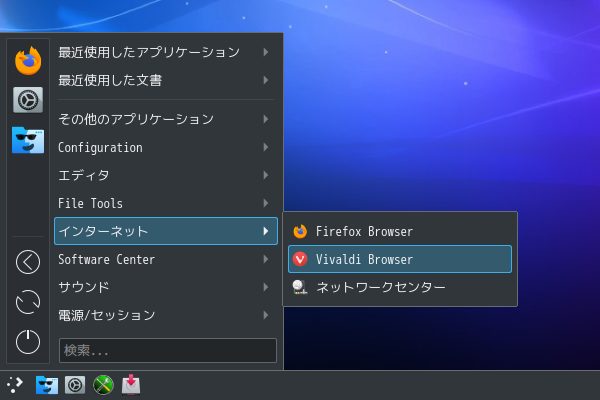The width and height of the screenshot is (600, 400).
Task: Click the network center icon
Action: click(x=300, y=287)
